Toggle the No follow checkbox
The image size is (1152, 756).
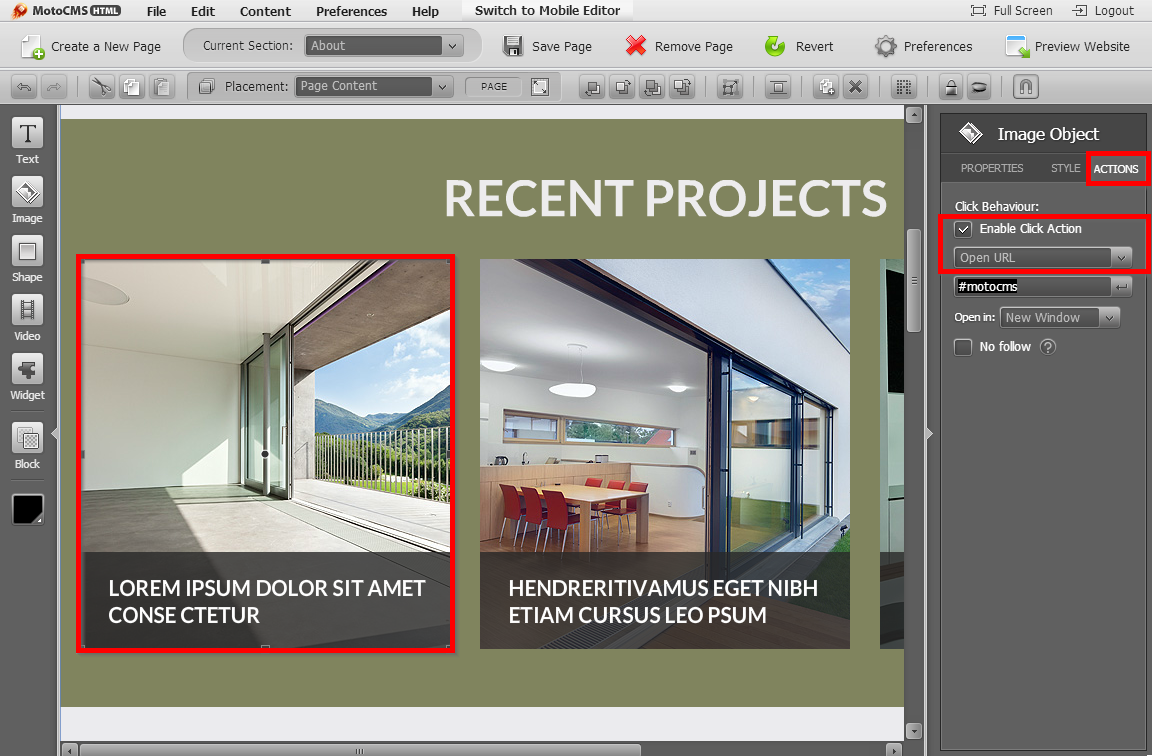(x=963, y=347)
